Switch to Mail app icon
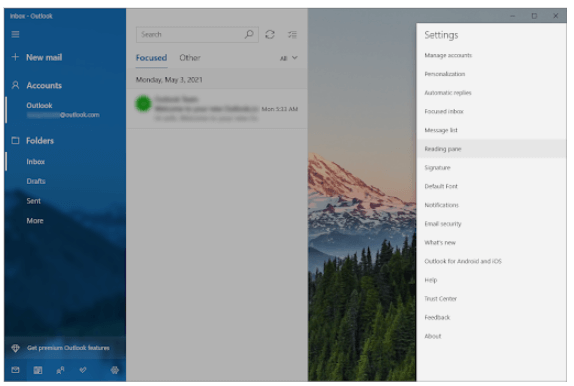Screen dimensions: 574x386 [x=15, y=370]
